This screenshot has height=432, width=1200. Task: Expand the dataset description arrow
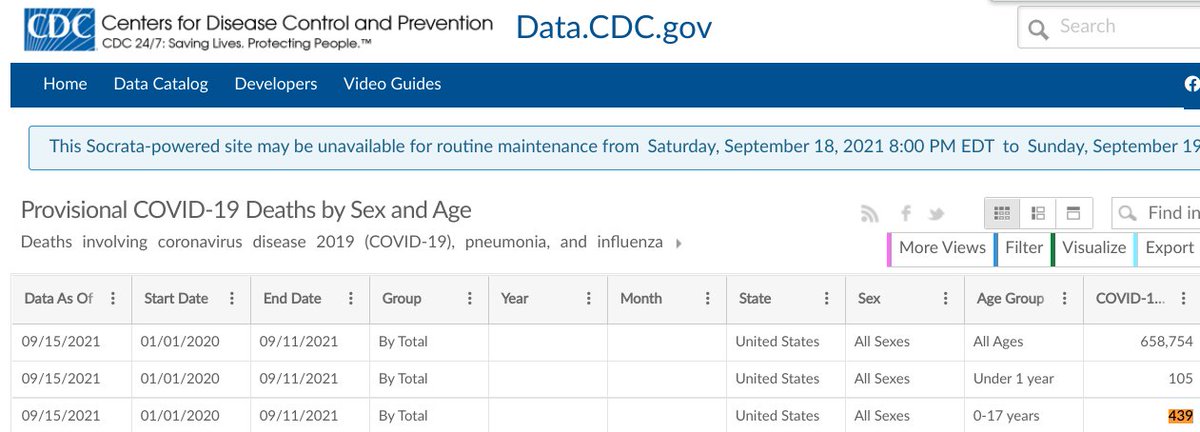tap(680, 243)
